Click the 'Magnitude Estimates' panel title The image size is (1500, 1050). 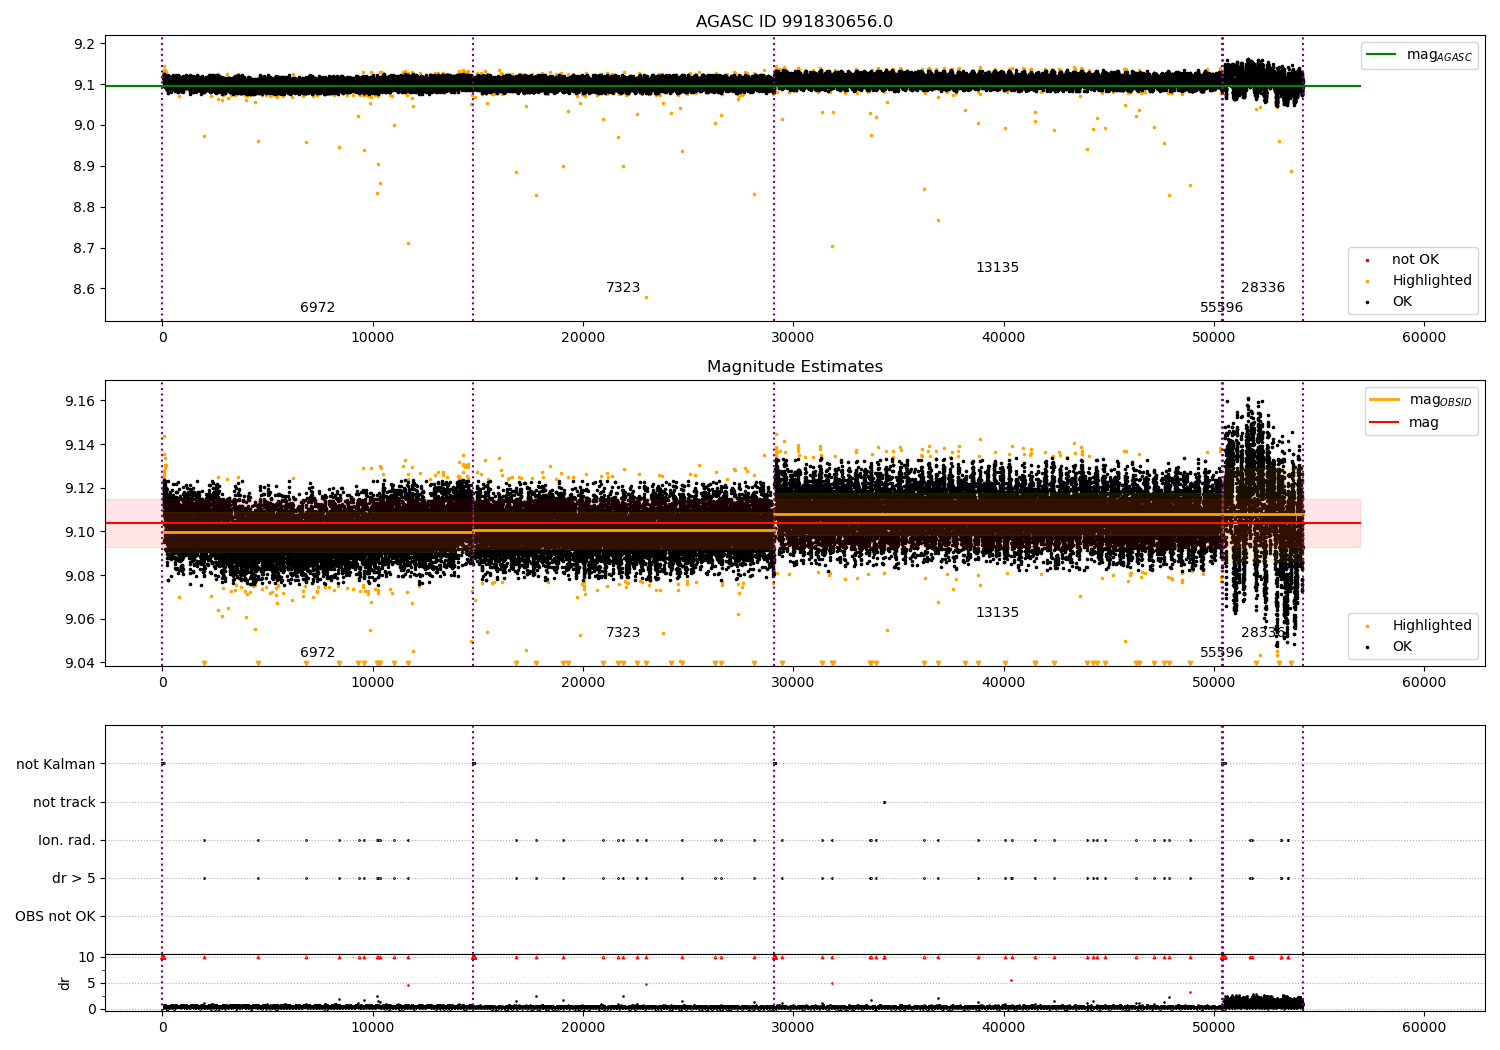pos(794,367)
